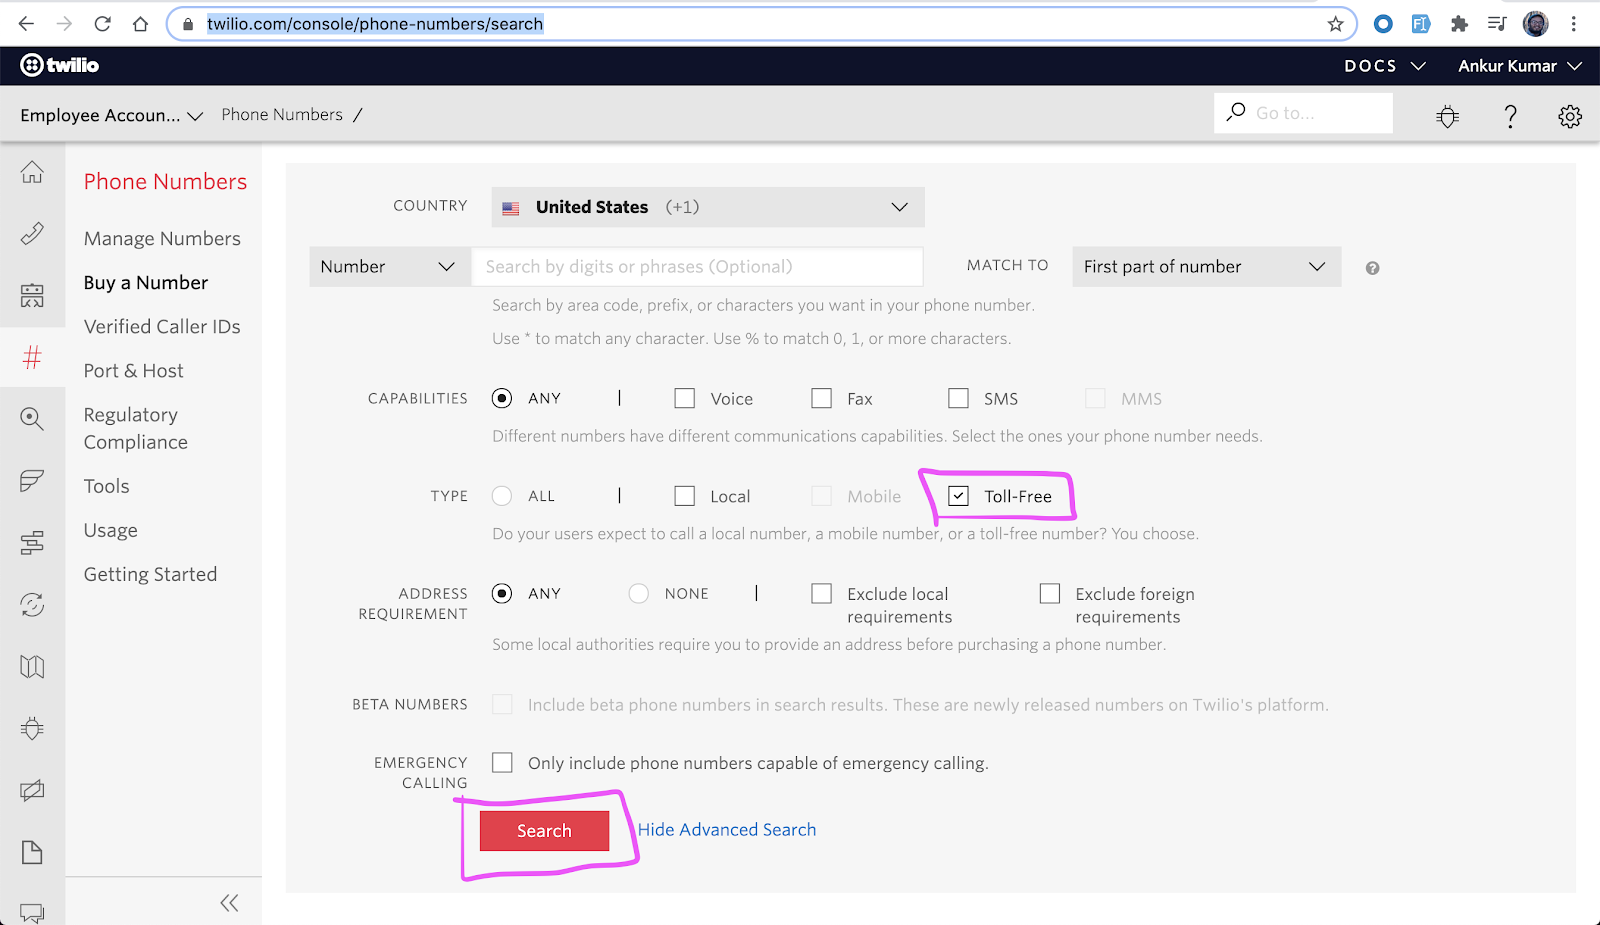Click the hash Phone Numbers sidebar icon

coord(32,357)
